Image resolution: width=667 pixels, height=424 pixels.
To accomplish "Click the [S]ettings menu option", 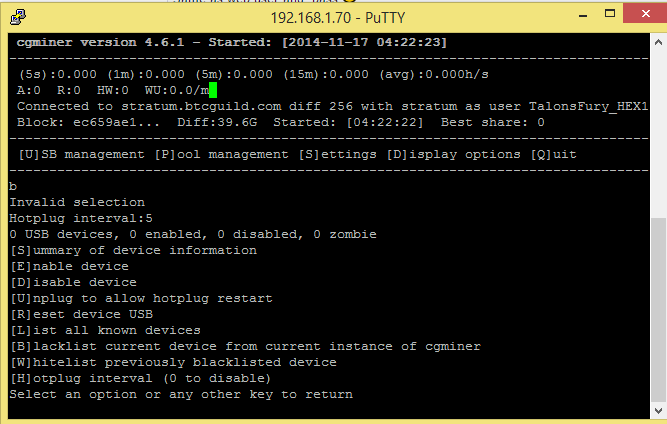I will 337,154.
